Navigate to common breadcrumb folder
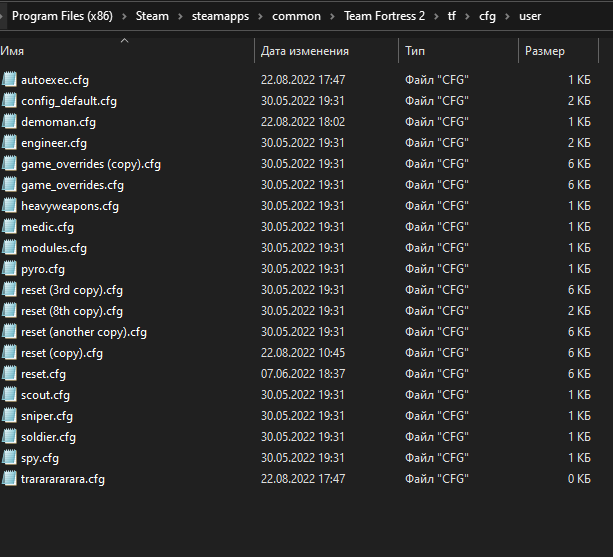Screen dimensions: 613x557 (296, 16)
